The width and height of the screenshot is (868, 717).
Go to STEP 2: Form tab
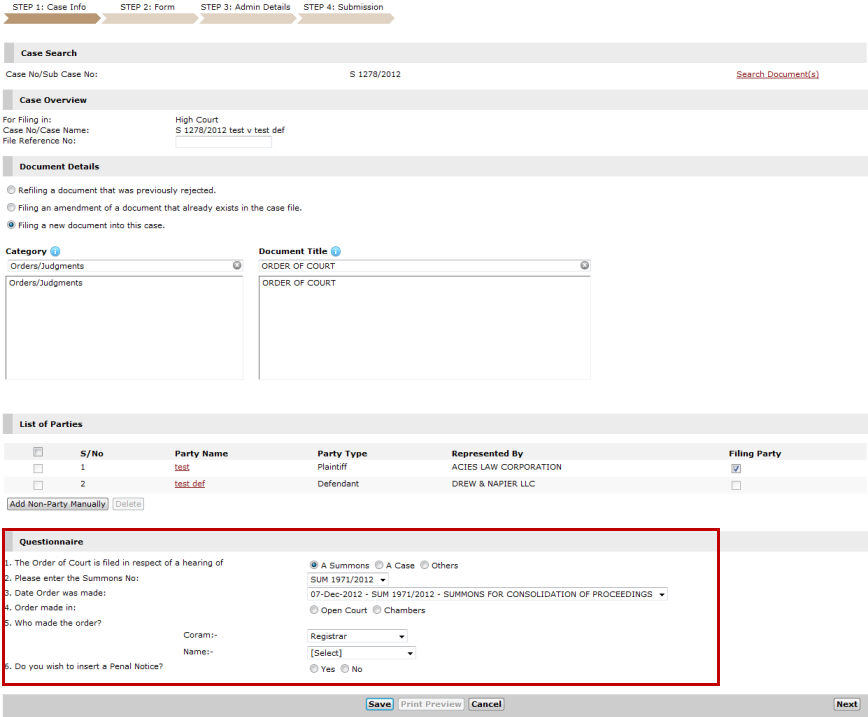(x=147, y=7)
